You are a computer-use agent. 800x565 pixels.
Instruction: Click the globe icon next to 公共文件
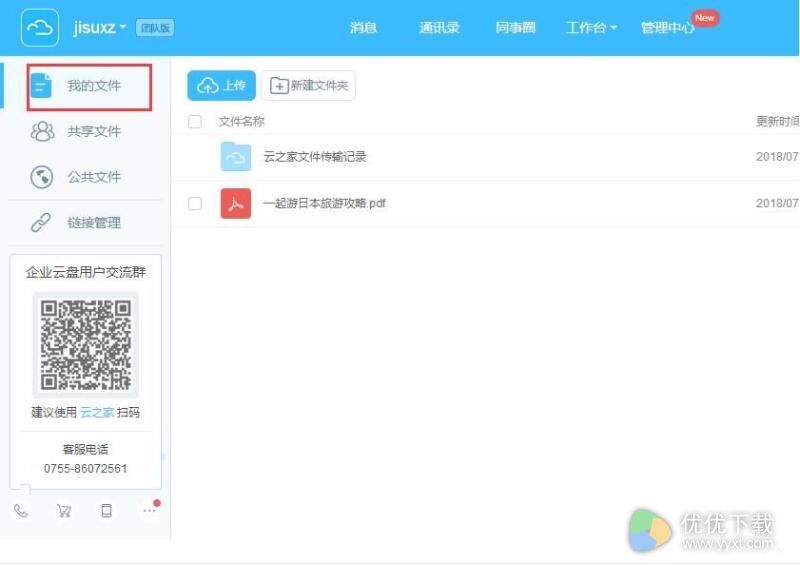(x=42, y=177)
